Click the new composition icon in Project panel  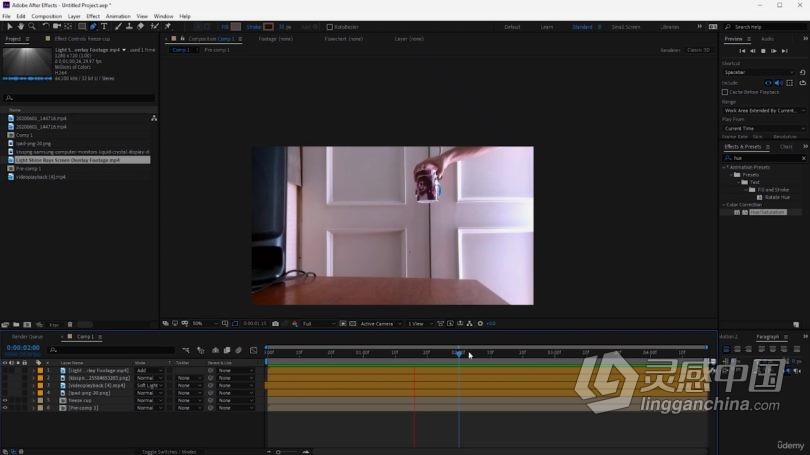click(27, 325)
